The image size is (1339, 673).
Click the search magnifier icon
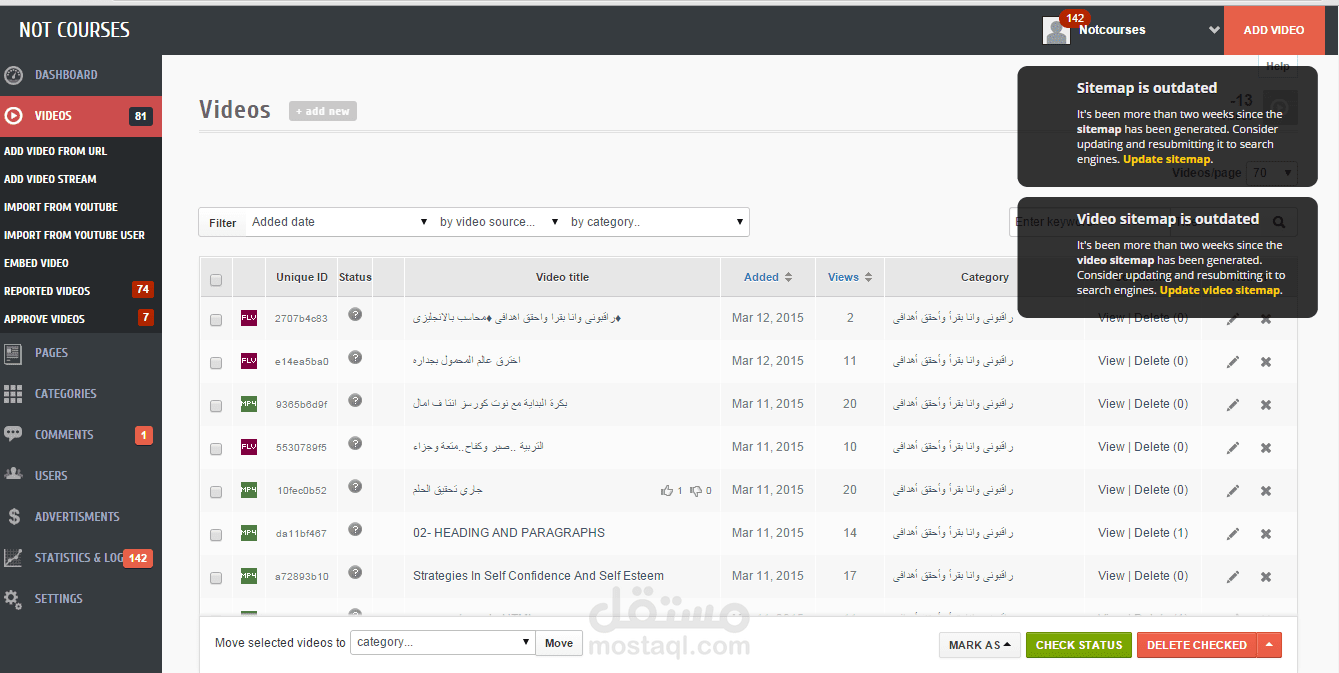(1279, 222)
